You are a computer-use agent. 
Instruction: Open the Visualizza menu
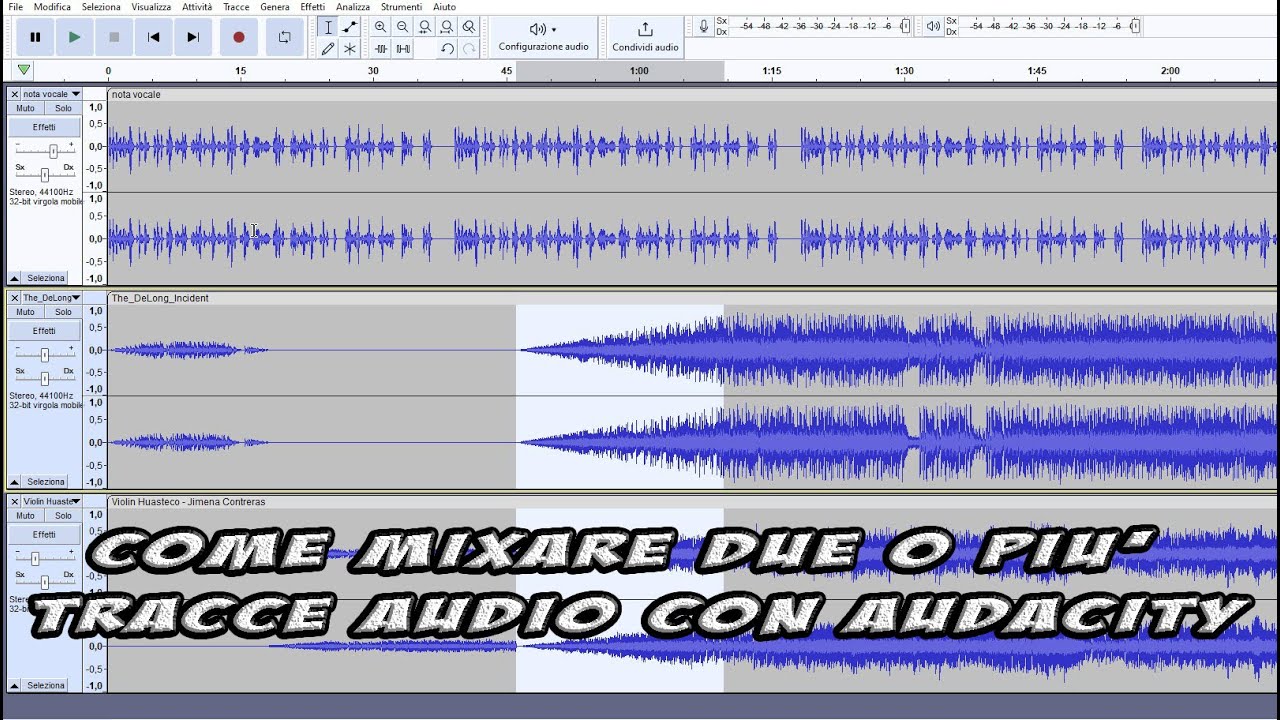[151, 7]
